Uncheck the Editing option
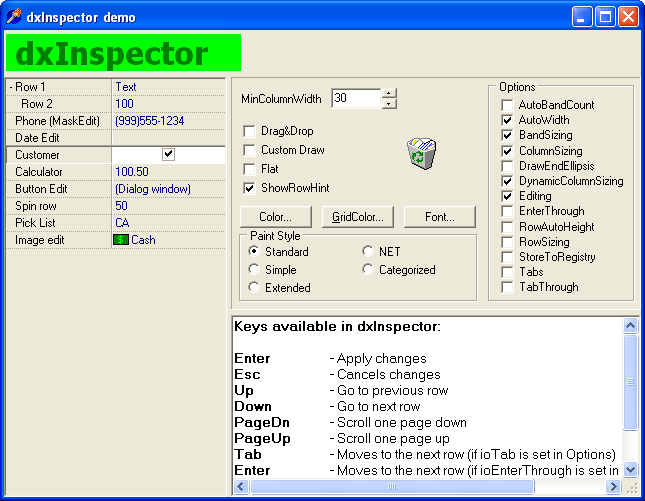 tap(507, 196)
